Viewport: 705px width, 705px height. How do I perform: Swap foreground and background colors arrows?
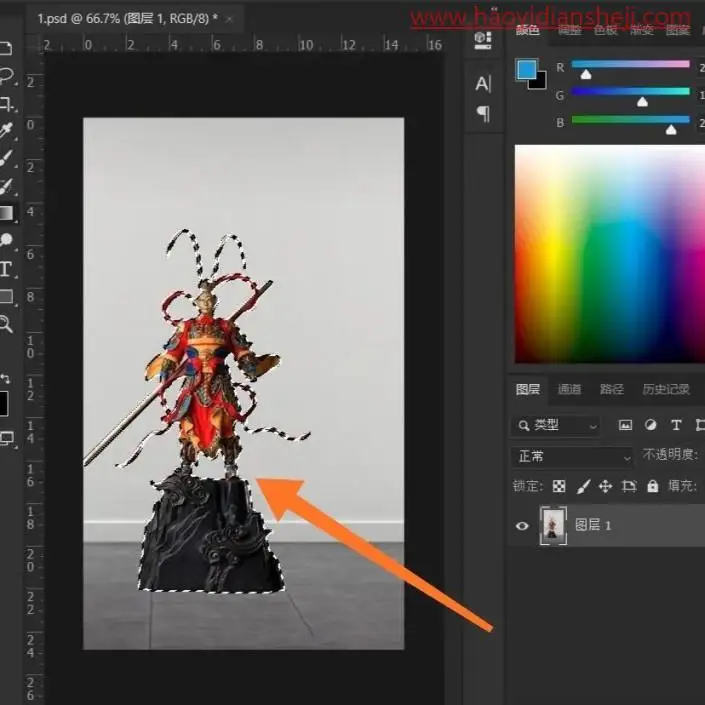coord(5,379)
